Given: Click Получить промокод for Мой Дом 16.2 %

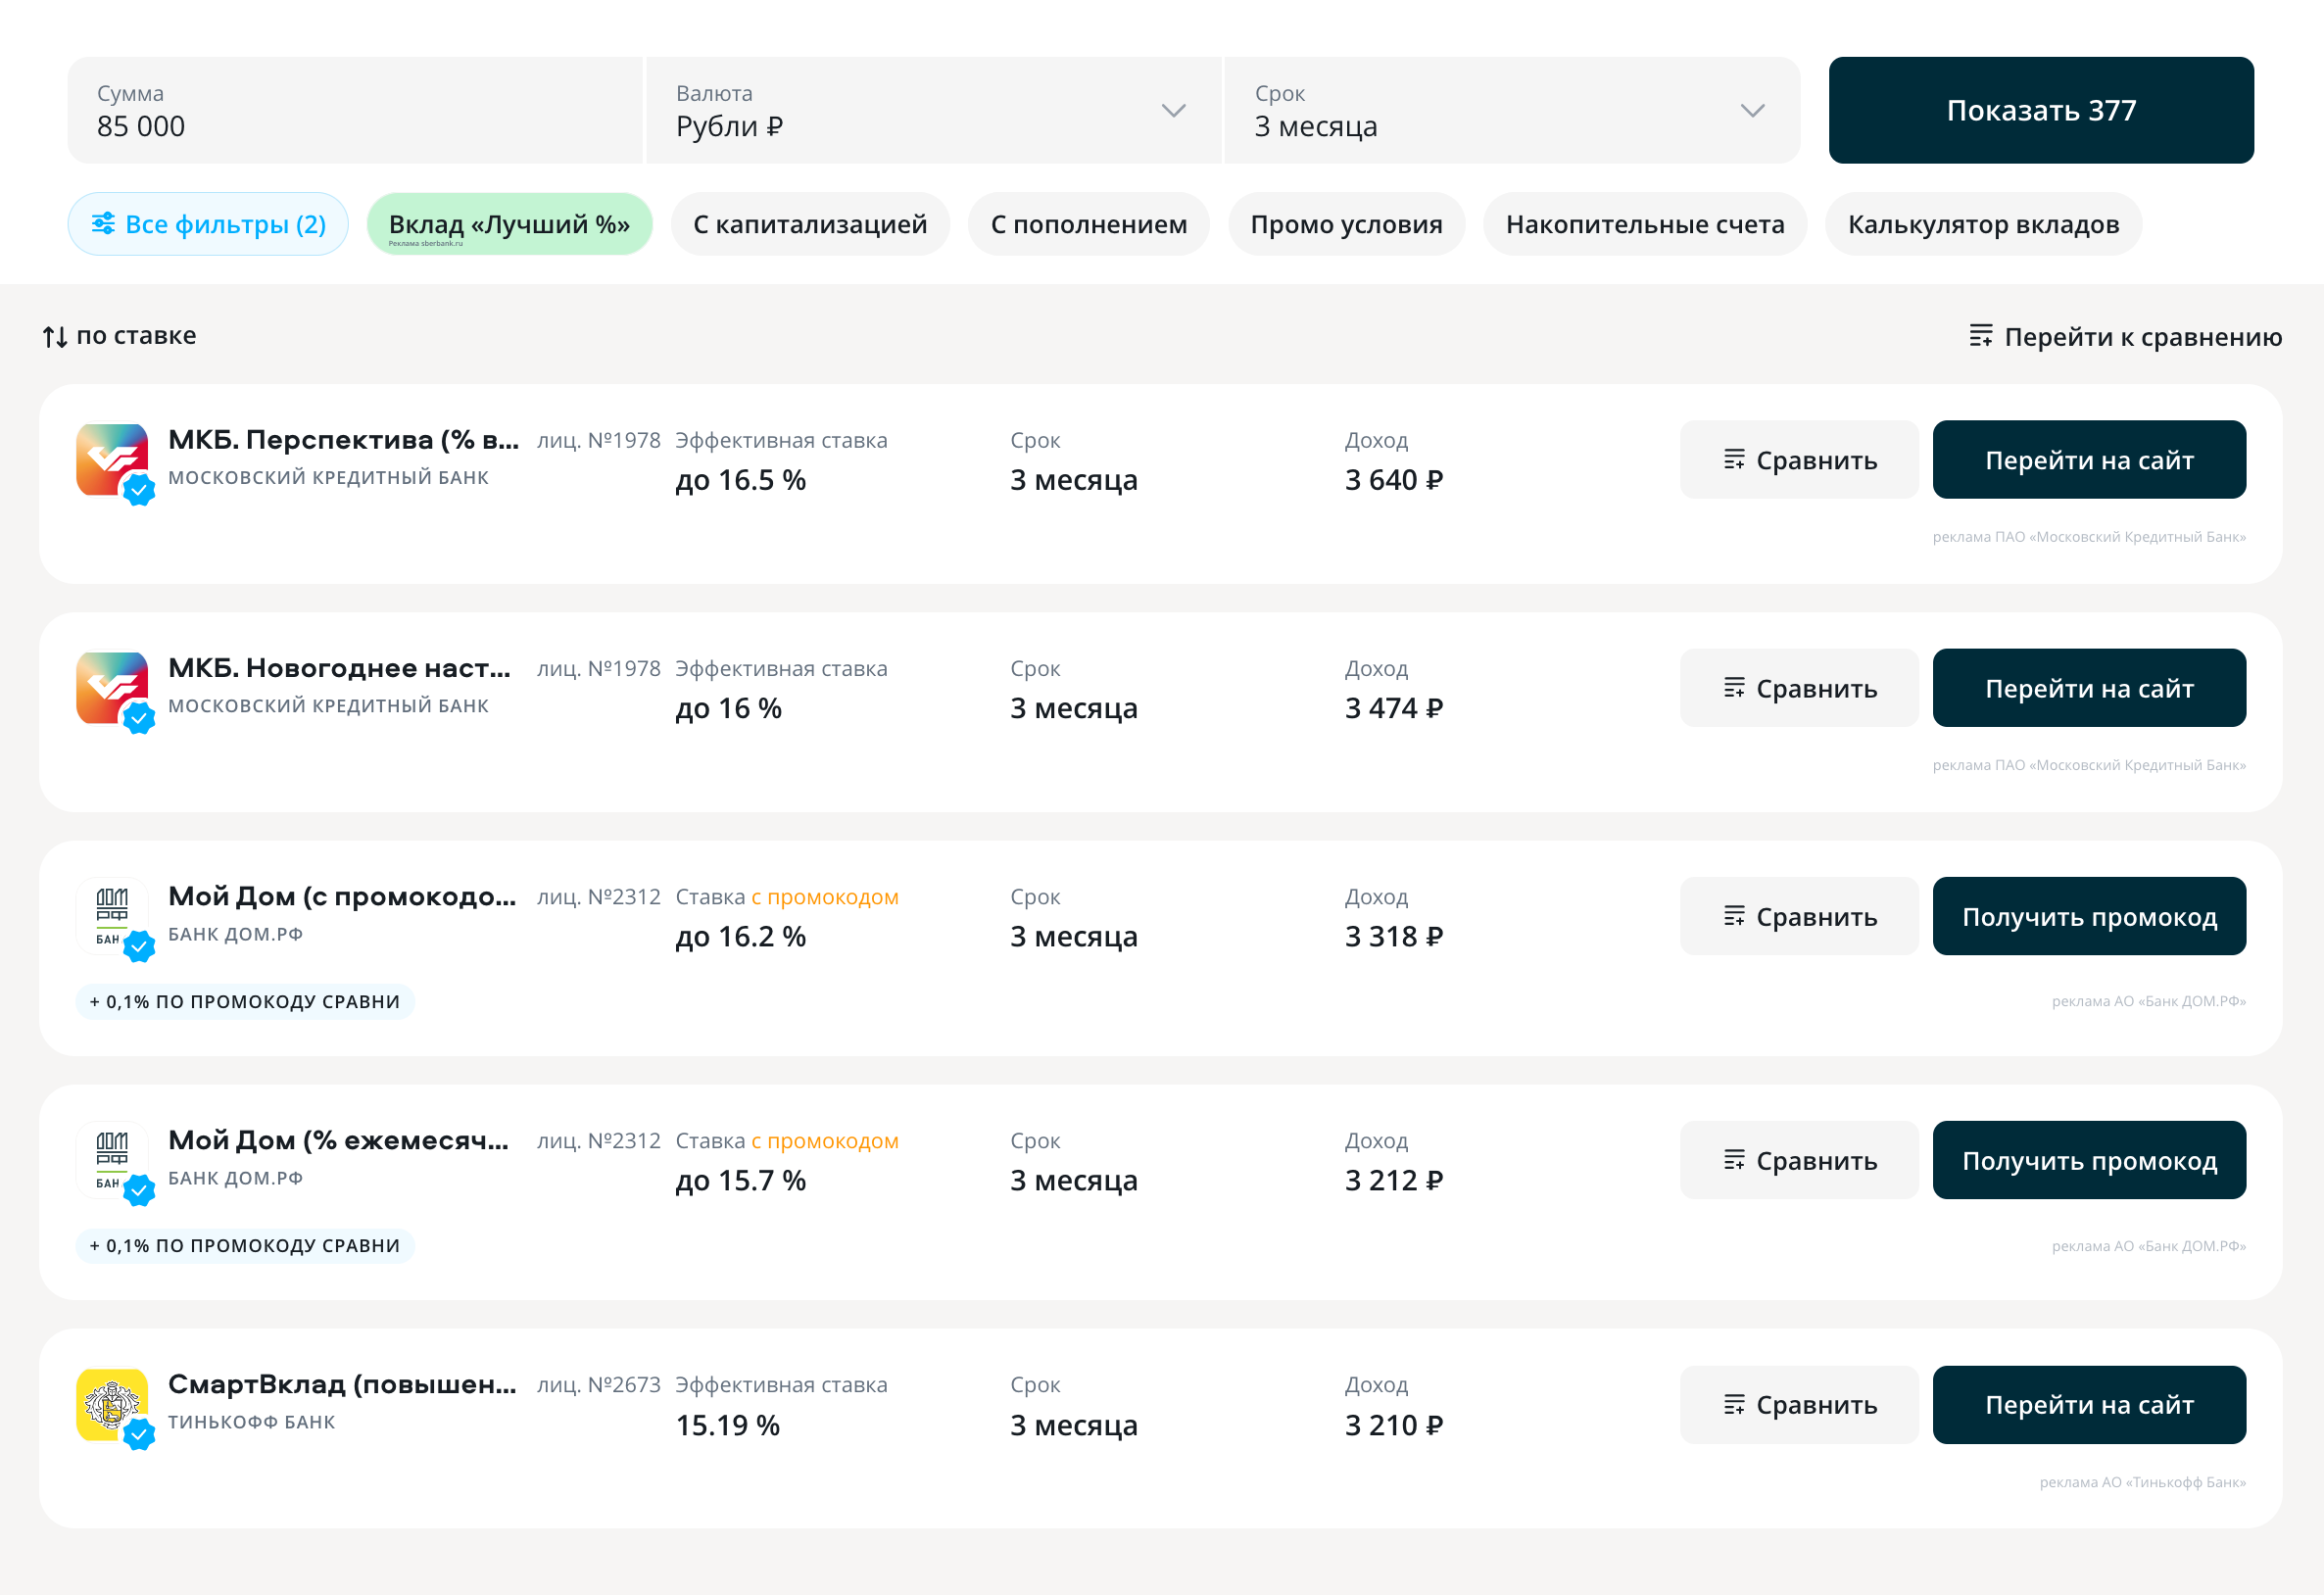Looking at the screenshot, I should 2089,916.
